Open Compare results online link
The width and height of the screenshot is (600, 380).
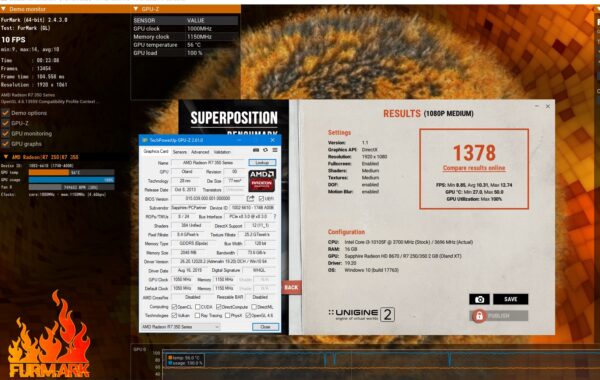(474, 168)
